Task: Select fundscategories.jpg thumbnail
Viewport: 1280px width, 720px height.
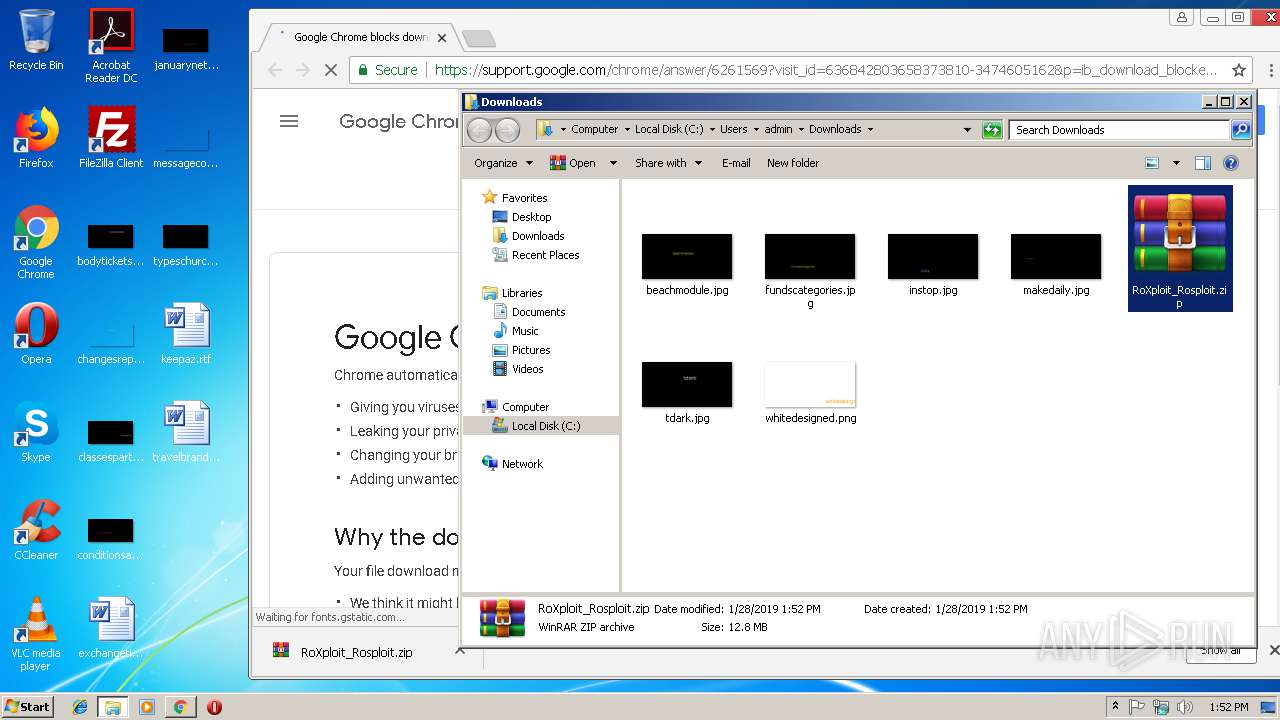Action: (810, 271)
